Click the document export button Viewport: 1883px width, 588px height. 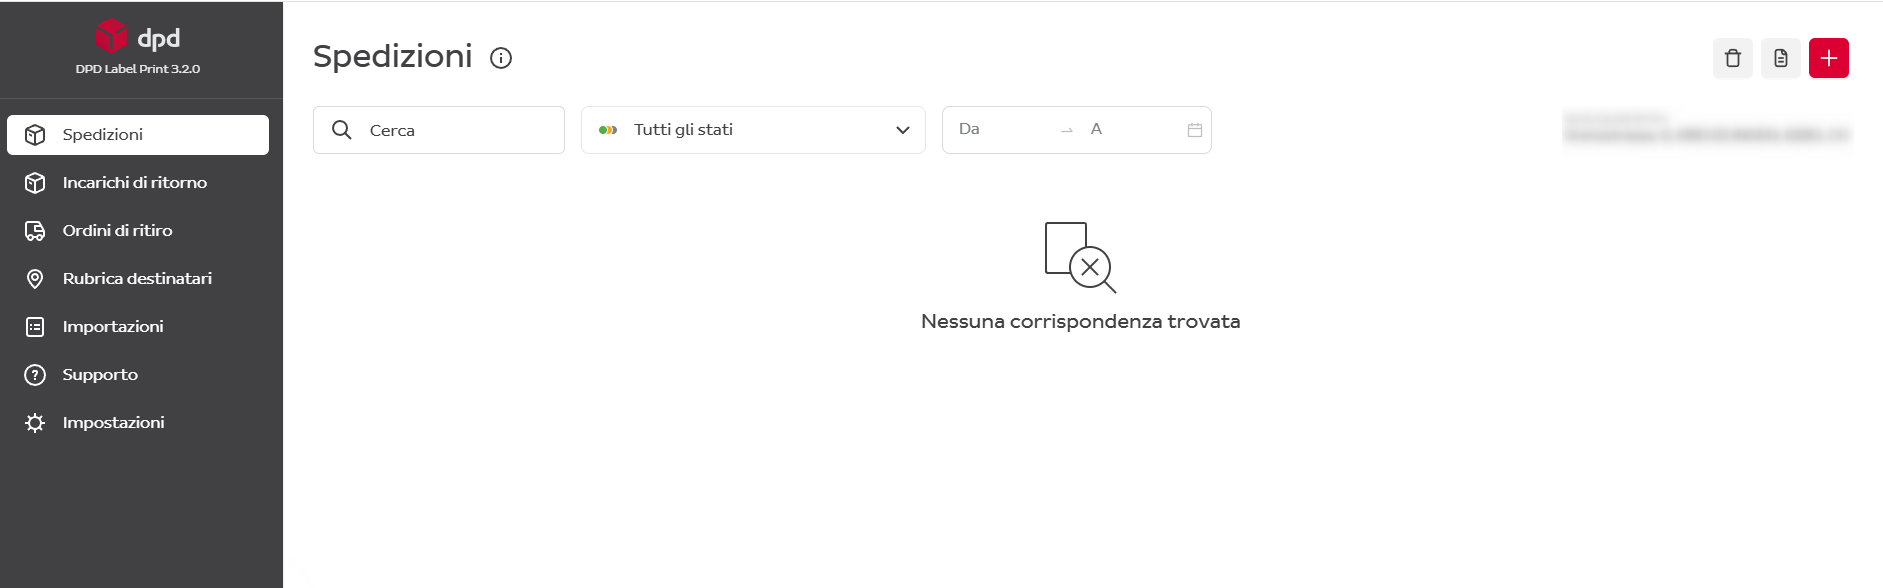[x=1781, y=58]
